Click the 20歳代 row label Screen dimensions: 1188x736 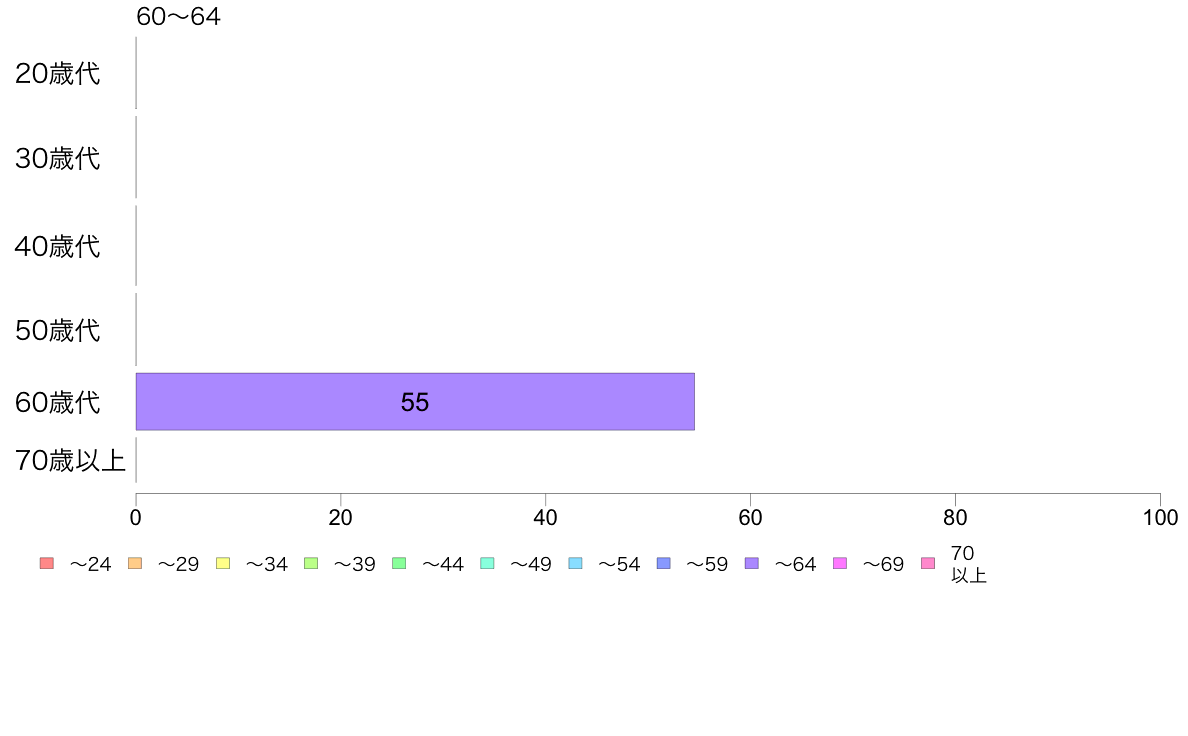pos(58,74)
